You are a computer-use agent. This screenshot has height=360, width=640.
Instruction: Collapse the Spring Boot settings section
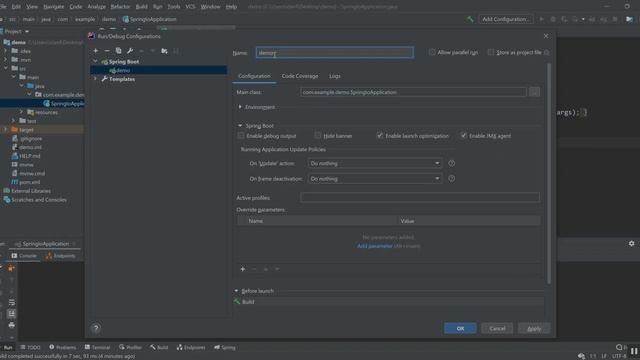240,126
